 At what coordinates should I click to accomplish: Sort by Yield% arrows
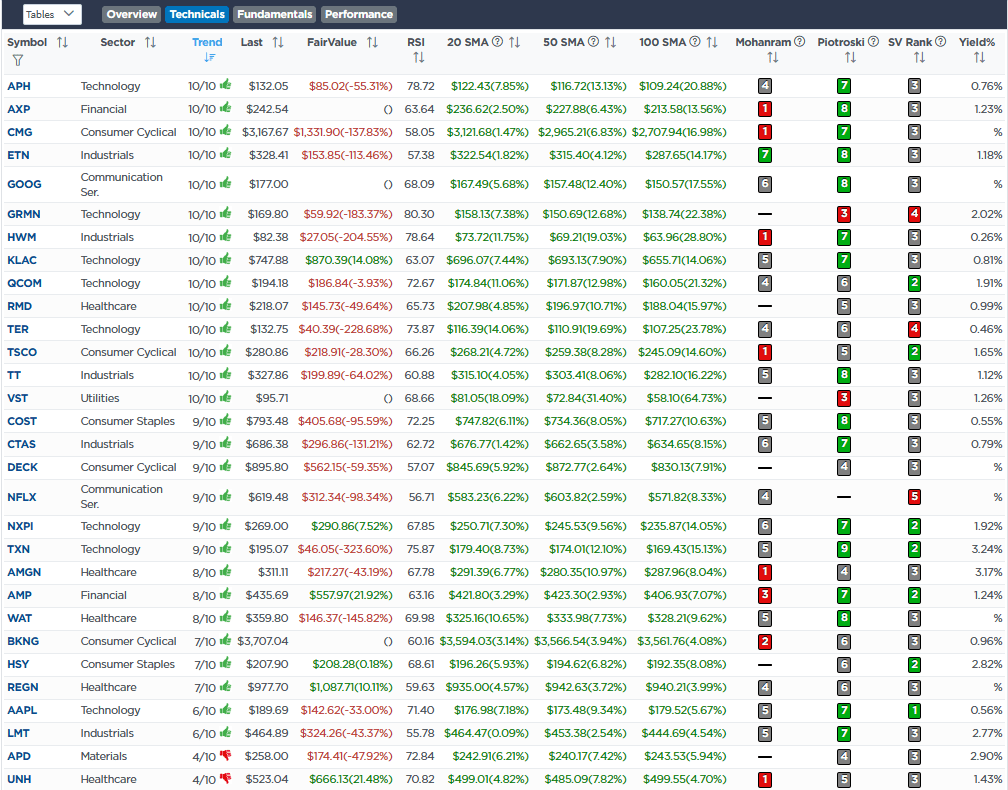point(979,58)
